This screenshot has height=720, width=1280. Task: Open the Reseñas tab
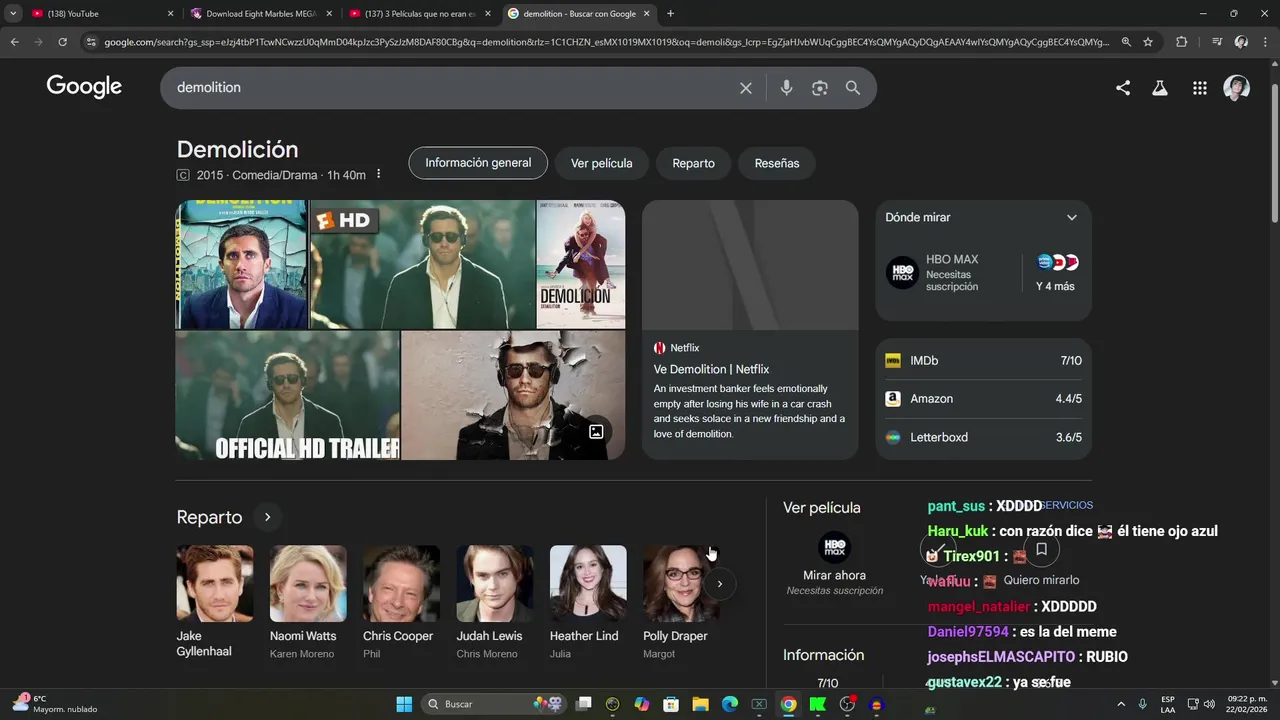[777, 163]
